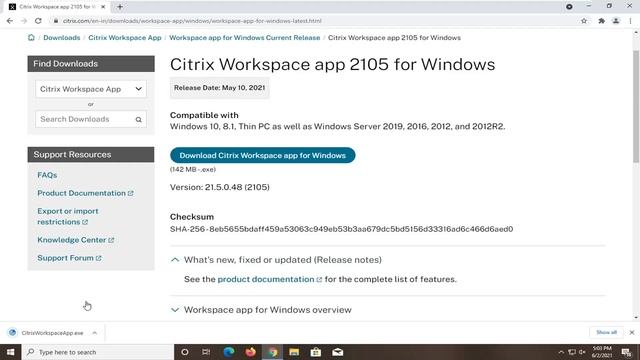640x360 pixels.
Task: Show hidden system tray icons
Action: coord(561,352)
